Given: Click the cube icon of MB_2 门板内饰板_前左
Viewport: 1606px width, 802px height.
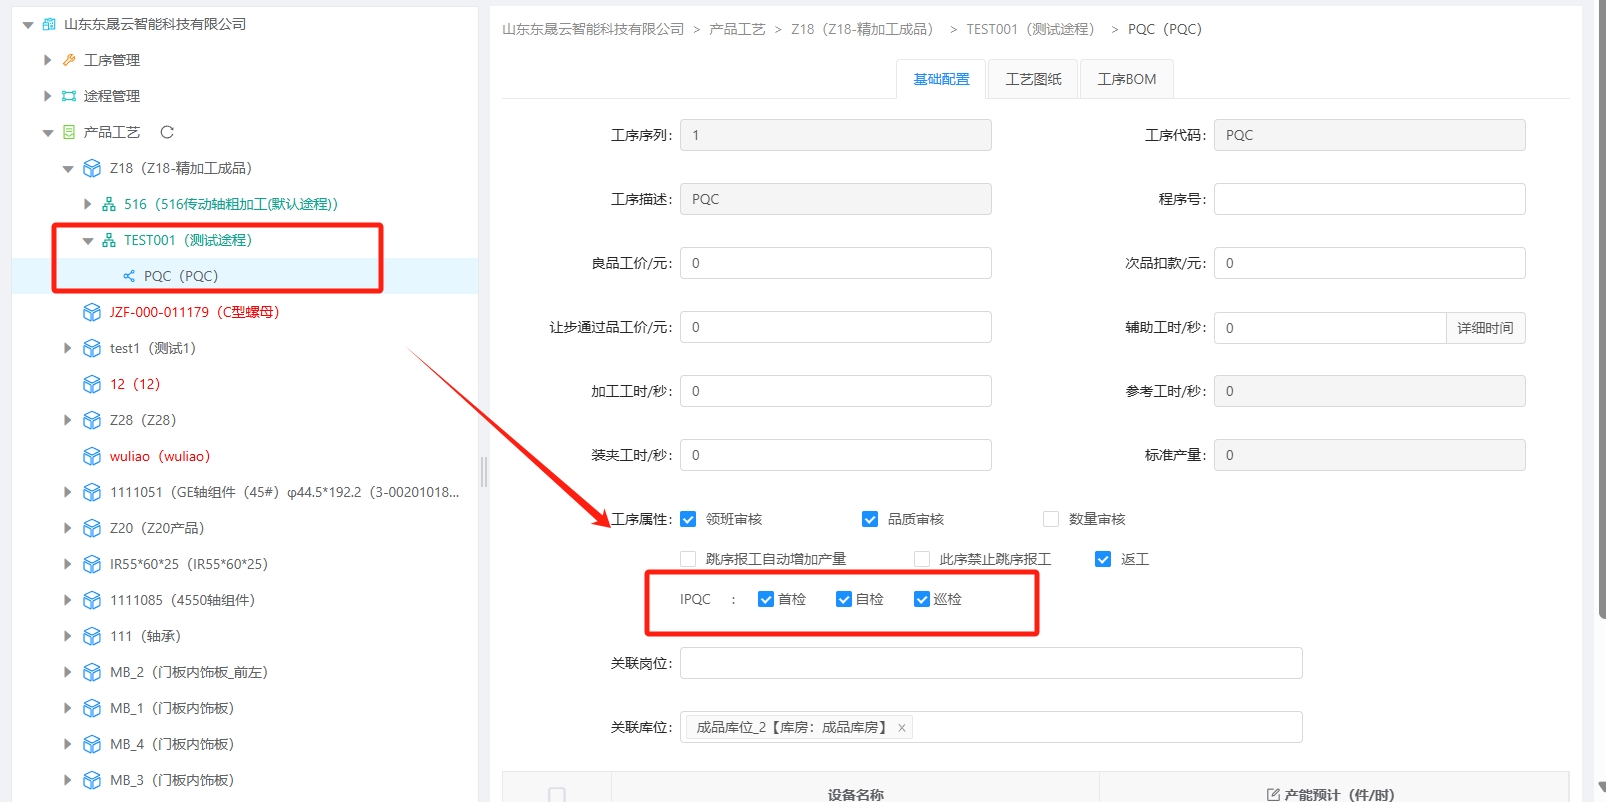Looking at the screenshot, I should coord(92,672).
